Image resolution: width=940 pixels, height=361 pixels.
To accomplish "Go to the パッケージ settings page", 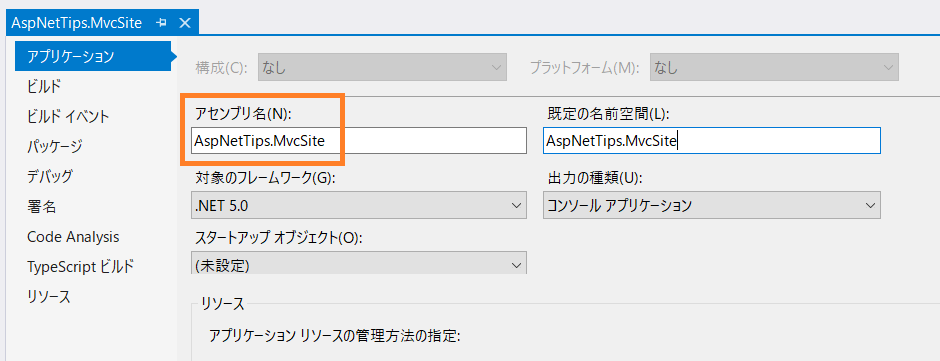I will point(55,146).
